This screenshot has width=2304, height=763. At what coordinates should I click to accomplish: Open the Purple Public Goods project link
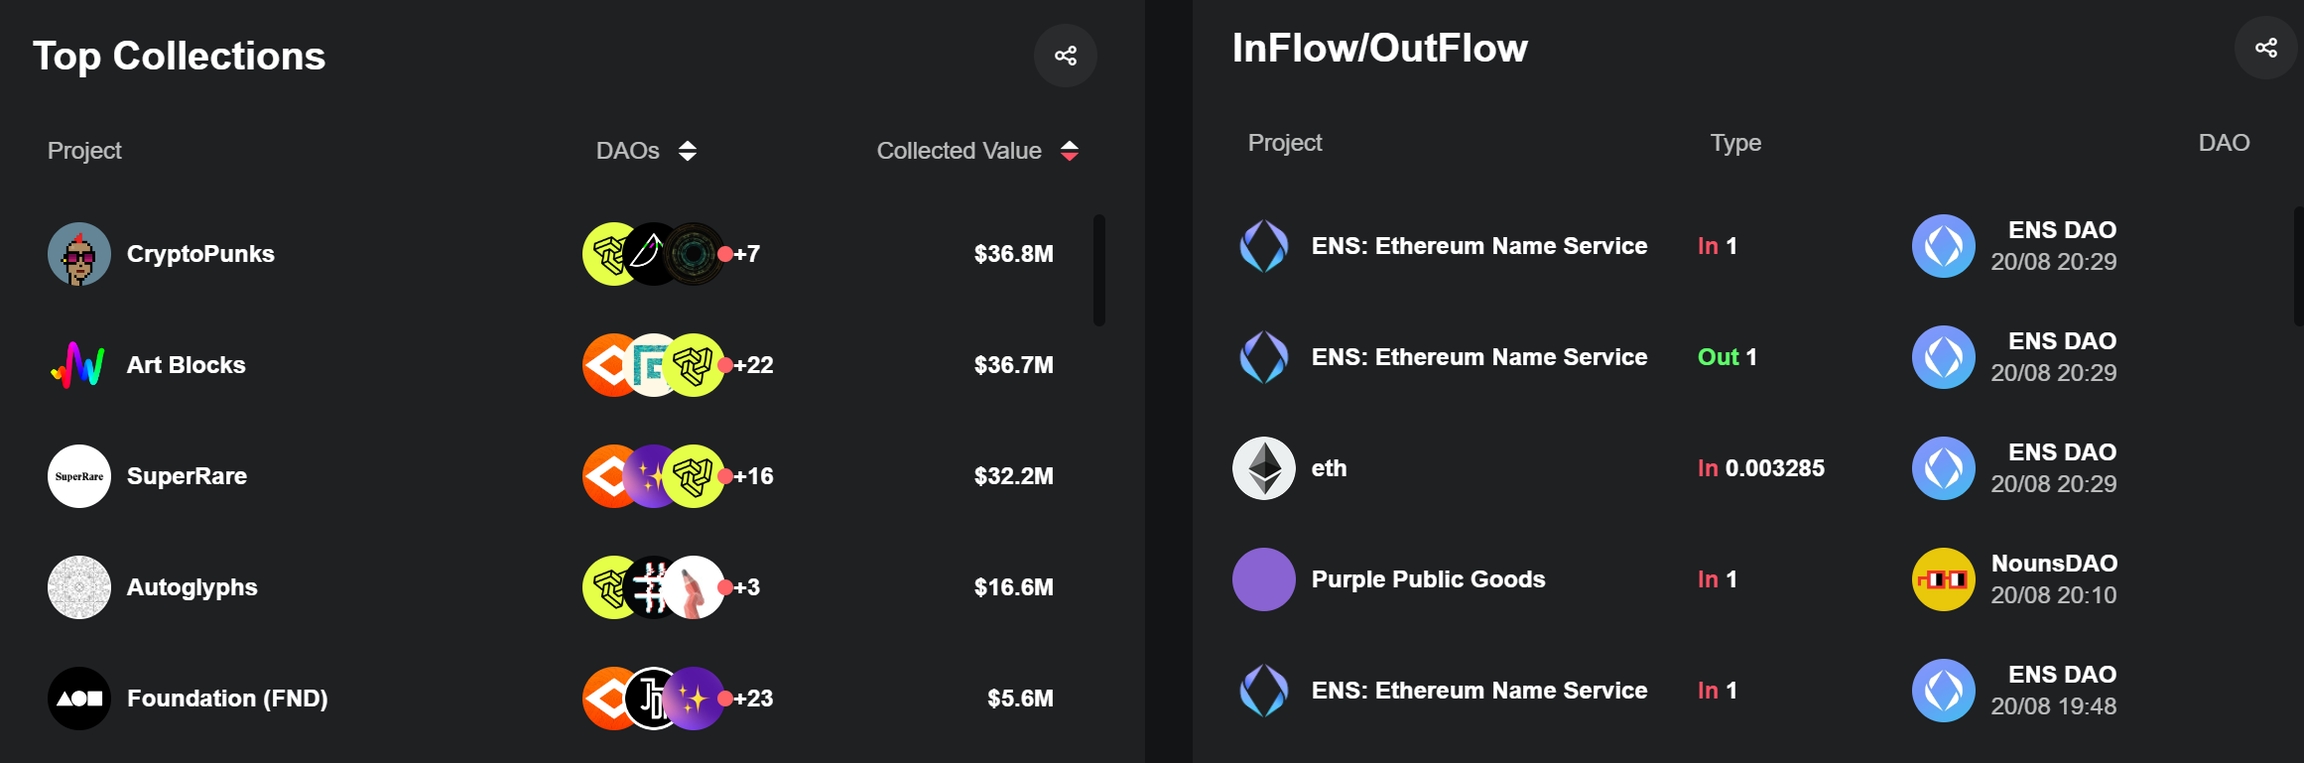(1428, 579)
